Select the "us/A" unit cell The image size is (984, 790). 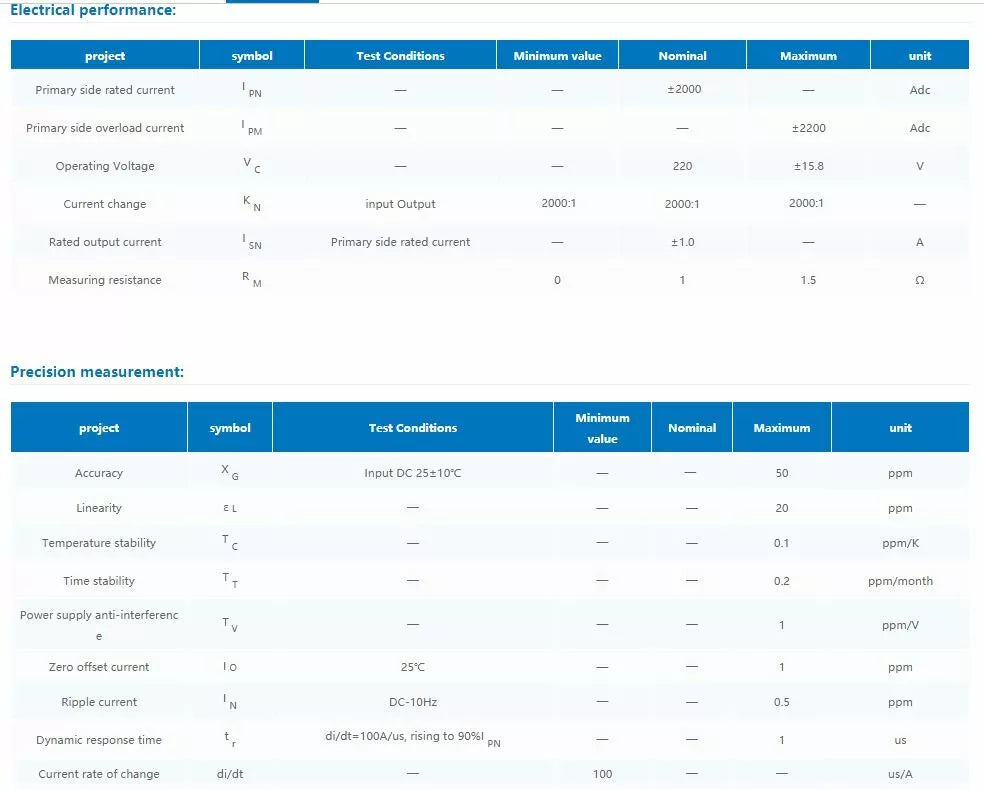pos(900,774)
